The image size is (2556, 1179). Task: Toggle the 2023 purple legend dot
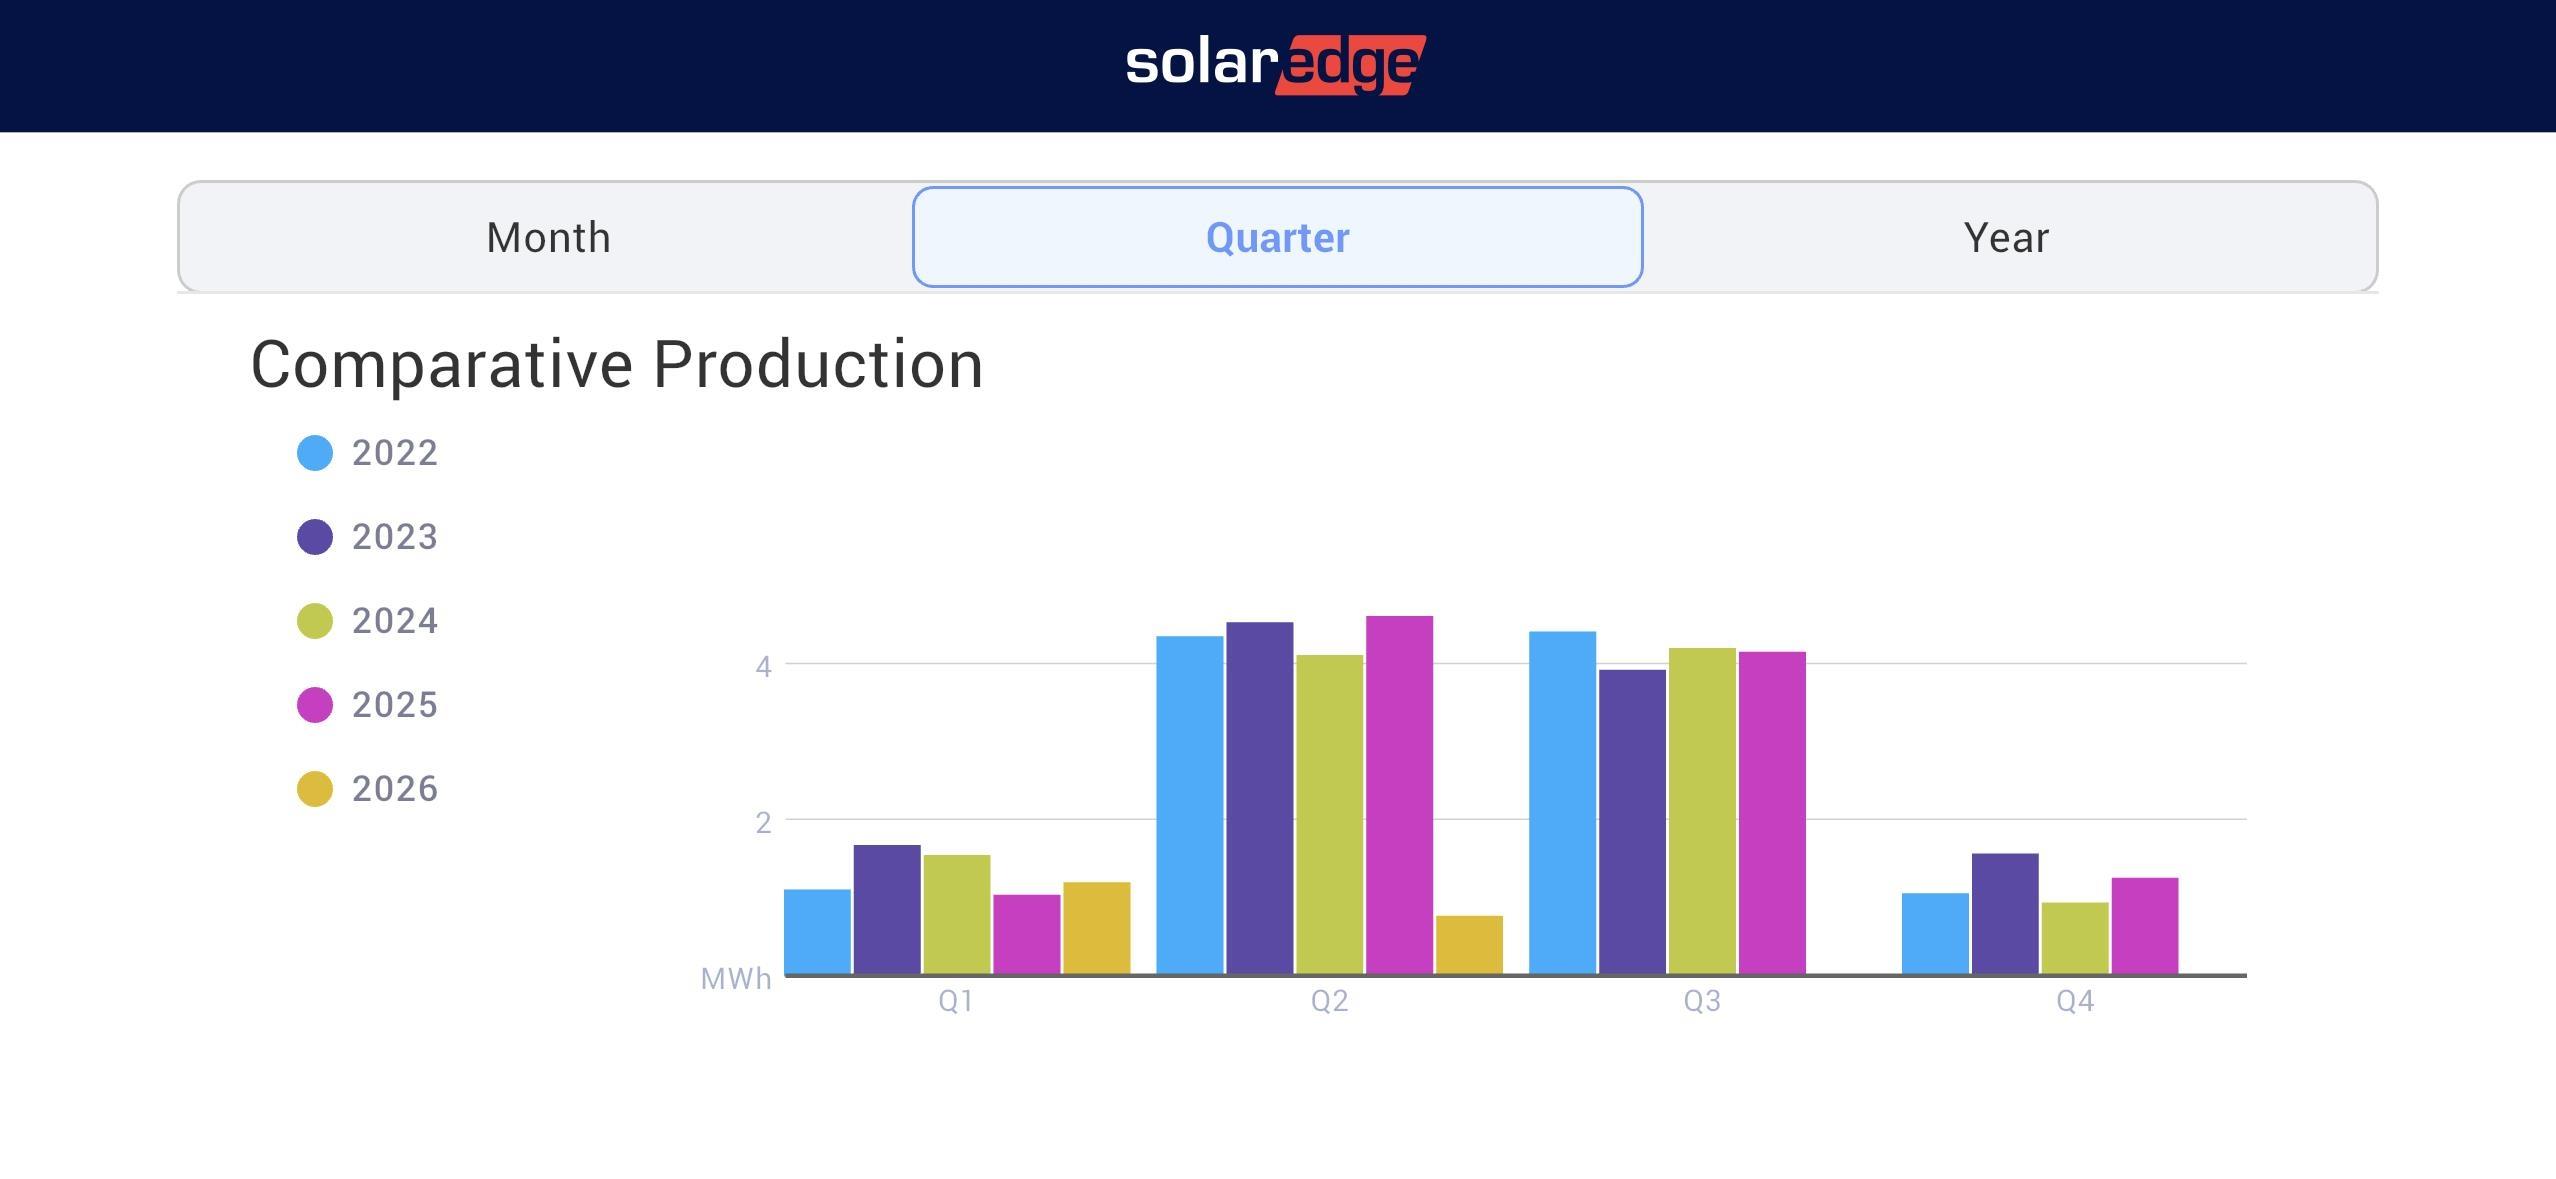[x=315, y=537]
